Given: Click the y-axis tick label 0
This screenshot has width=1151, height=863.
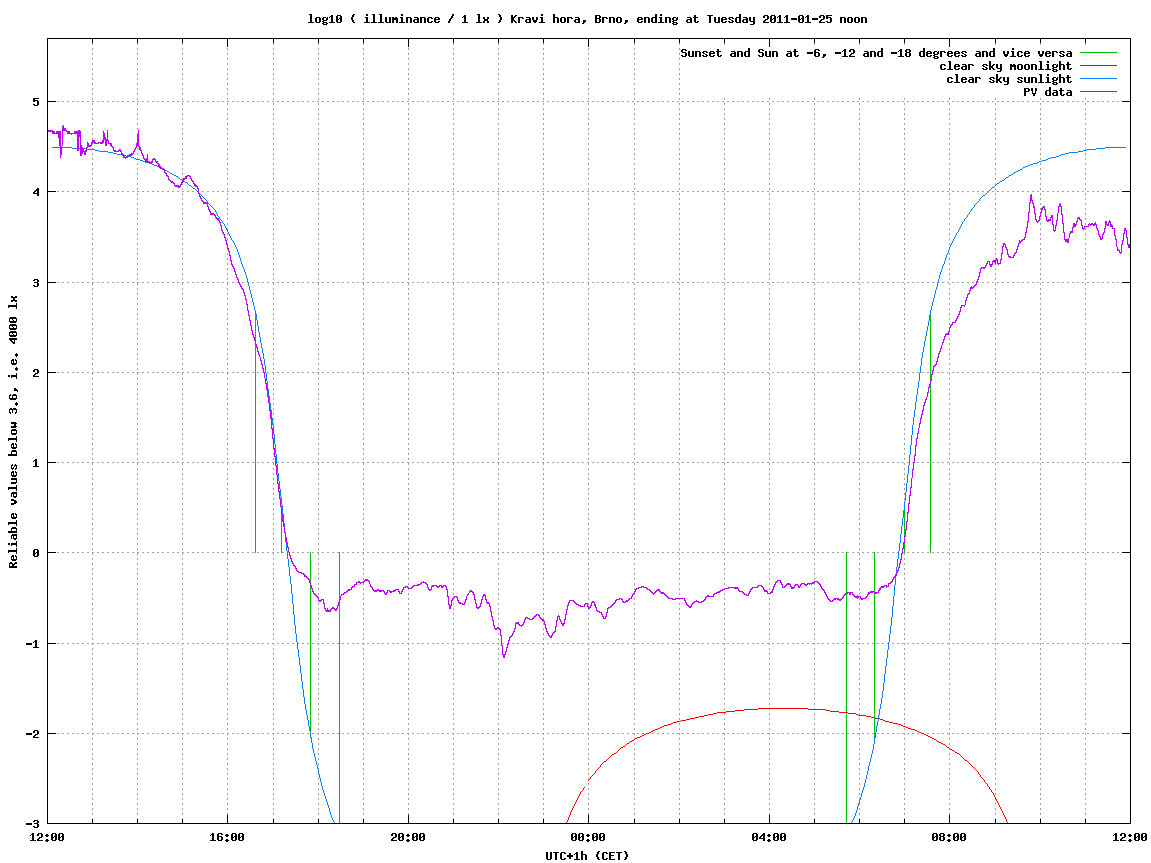Looking at the screenshot, I should pyautogui.click(x=35, y=553).
